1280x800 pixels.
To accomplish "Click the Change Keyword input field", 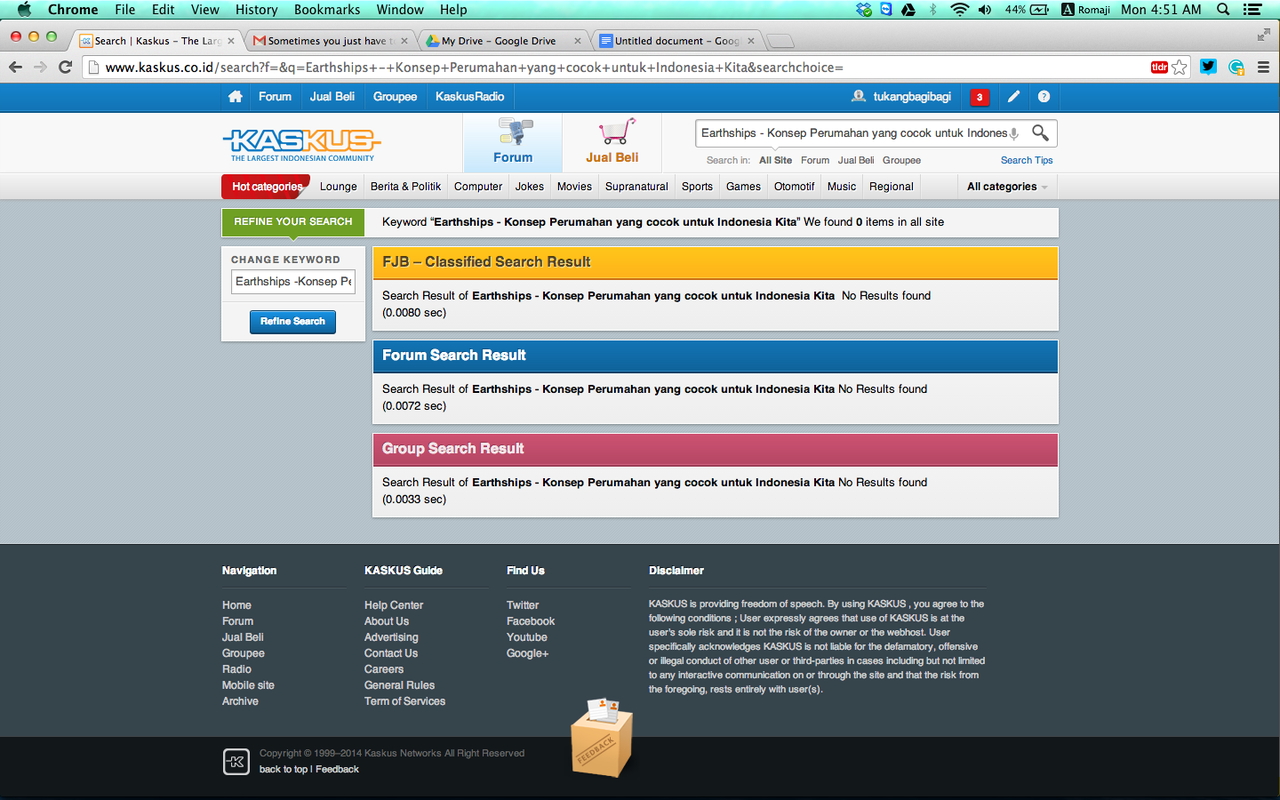I will click(293, 282).
